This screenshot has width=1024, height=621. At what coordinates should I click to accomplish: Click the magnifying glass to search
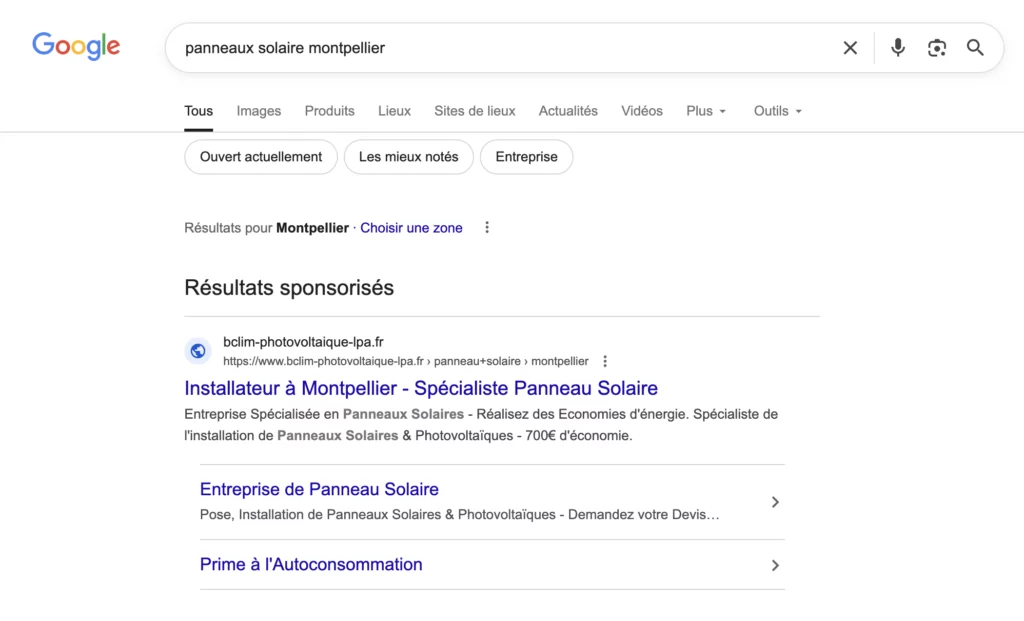point(975,47)
